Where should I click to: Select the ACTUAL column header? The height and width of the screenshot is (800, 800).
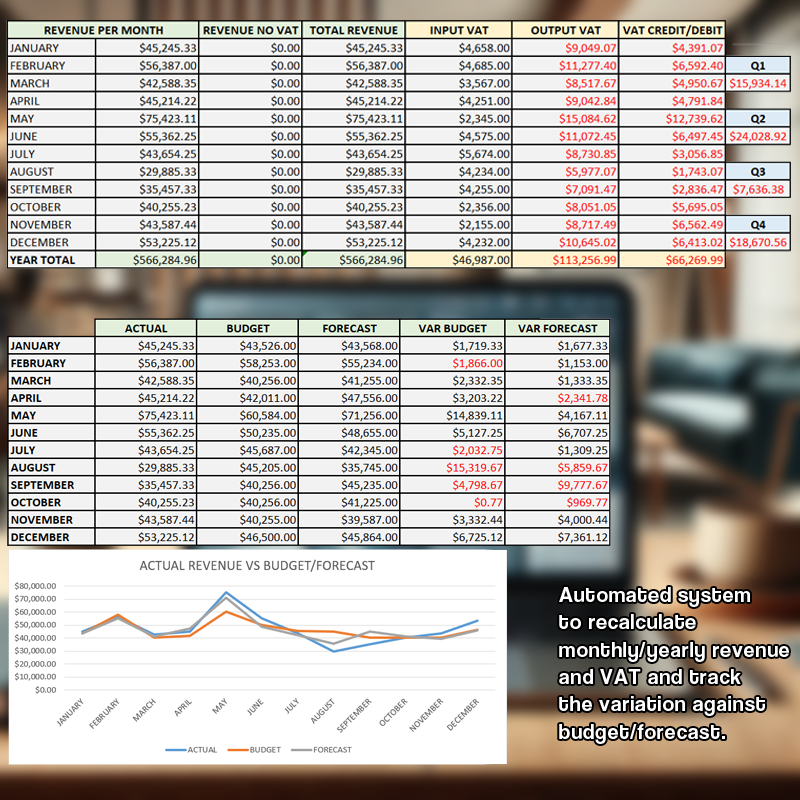(x=146, y=328)
